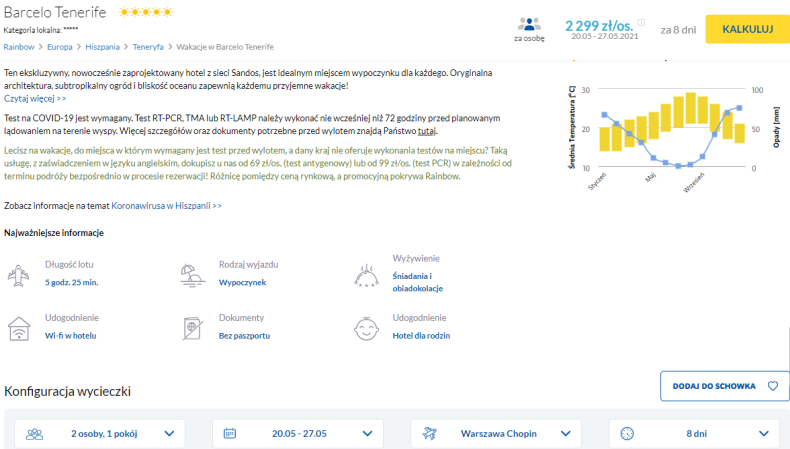790x449 pixels.
Task: Open the 'Warszawa Chopin' airport dropdown
Action: (496, 433)
